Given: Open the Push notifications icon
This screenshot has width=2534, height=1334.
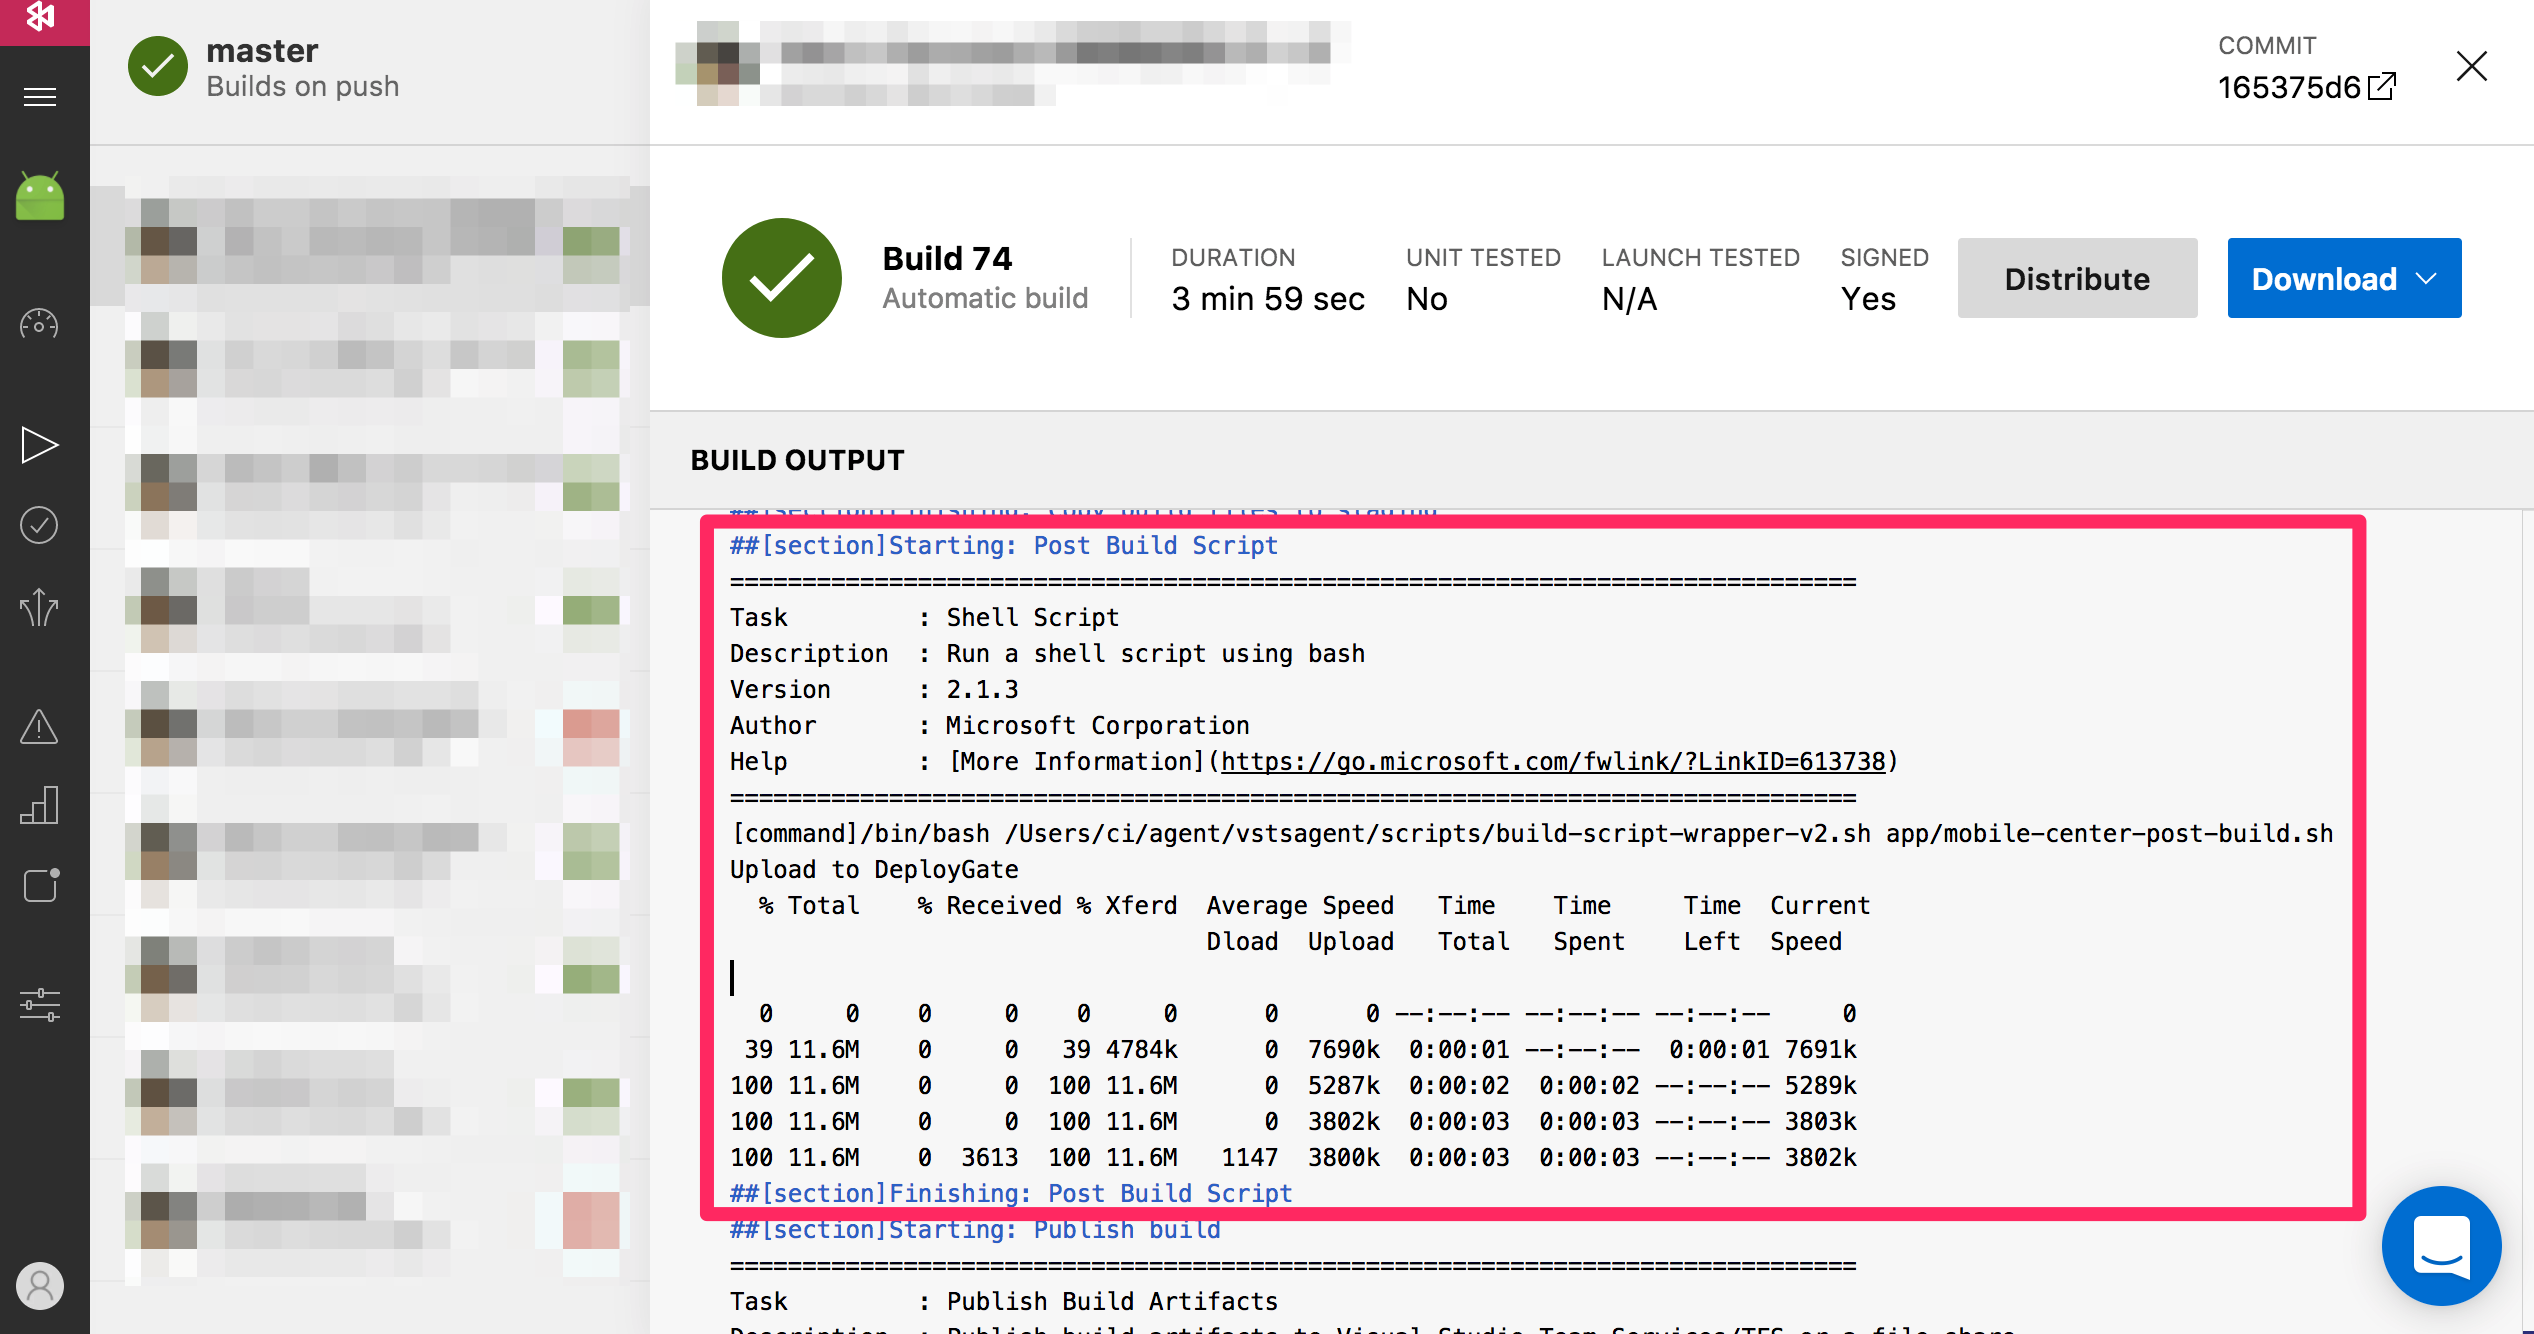Looking at the screenshot, I should [40, 885].
